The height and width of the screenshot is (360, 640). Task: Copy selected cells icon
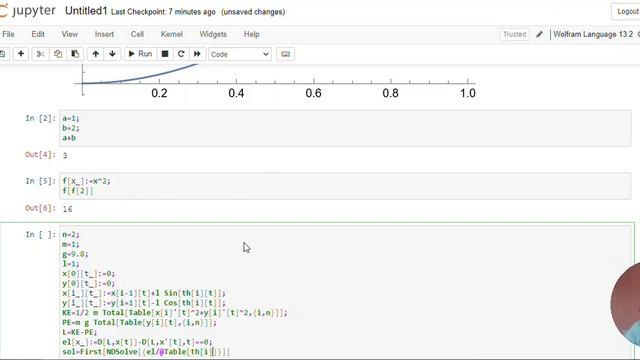58,54
